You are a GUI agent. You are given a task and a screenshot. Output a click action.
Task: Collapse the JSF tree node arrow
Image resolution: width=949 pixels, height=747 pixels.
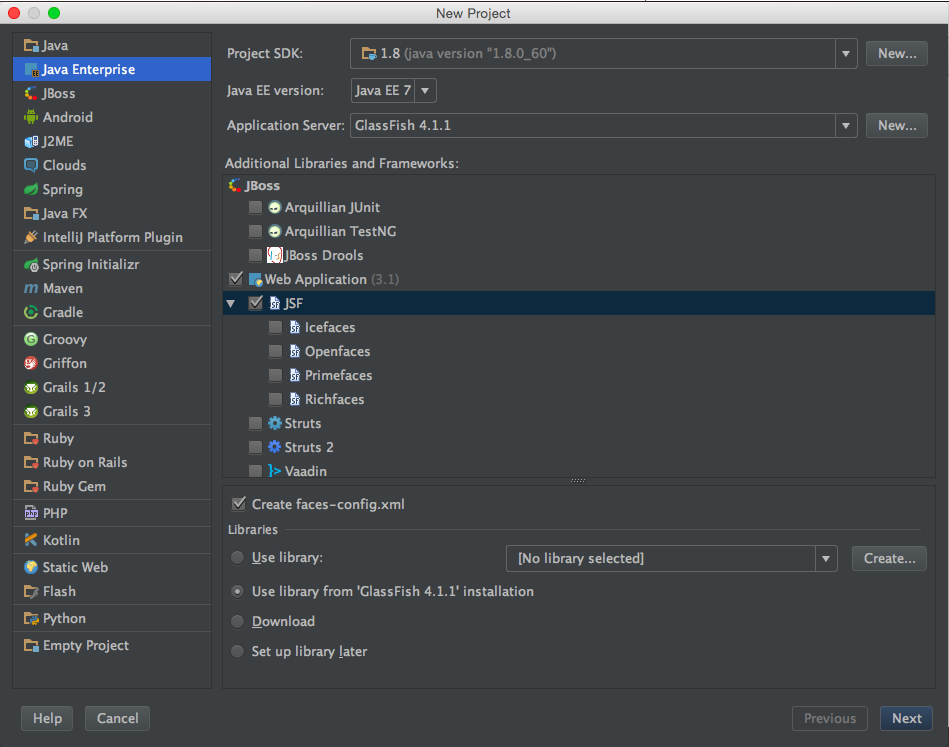(231, 303)
